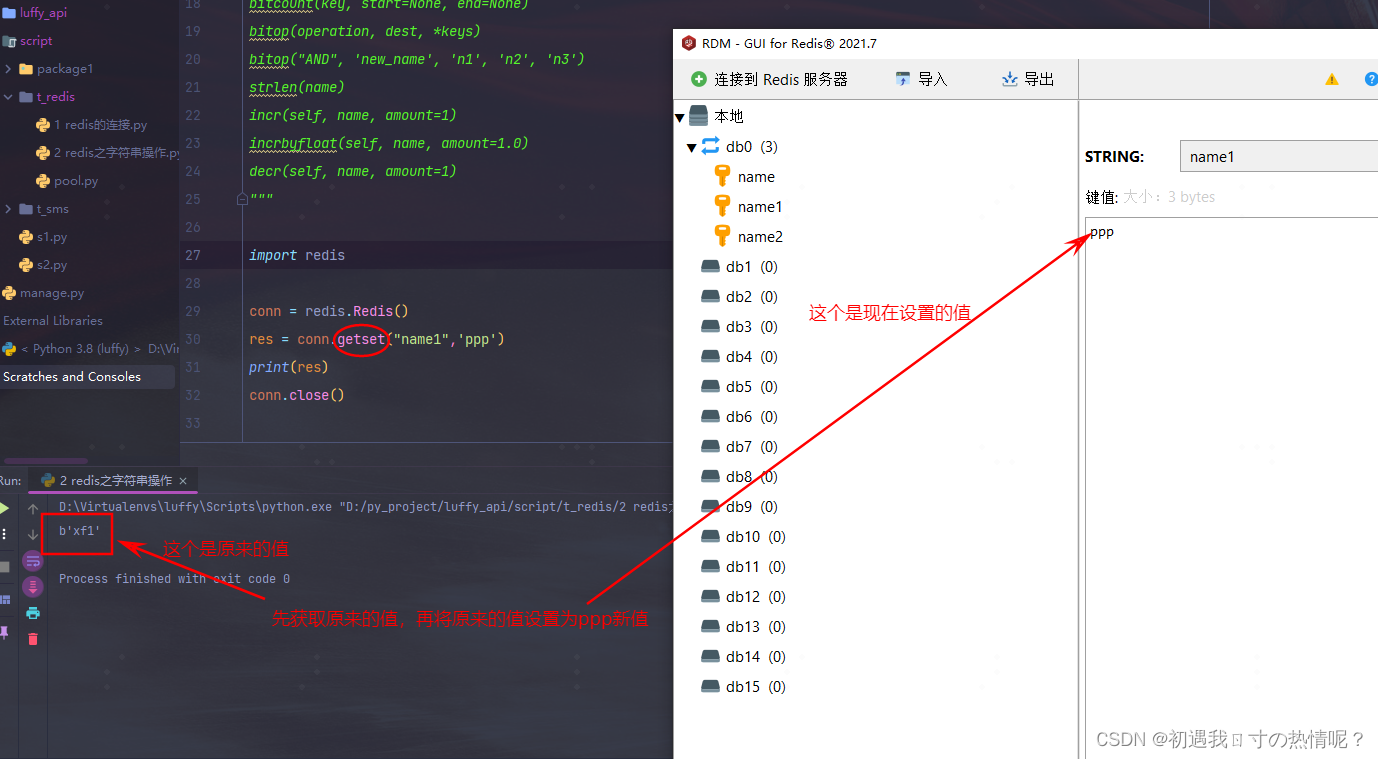Click the STRING key name field 'name1'
Image resolution: width=1378 pixels, height=759 pixels.
1279,157
